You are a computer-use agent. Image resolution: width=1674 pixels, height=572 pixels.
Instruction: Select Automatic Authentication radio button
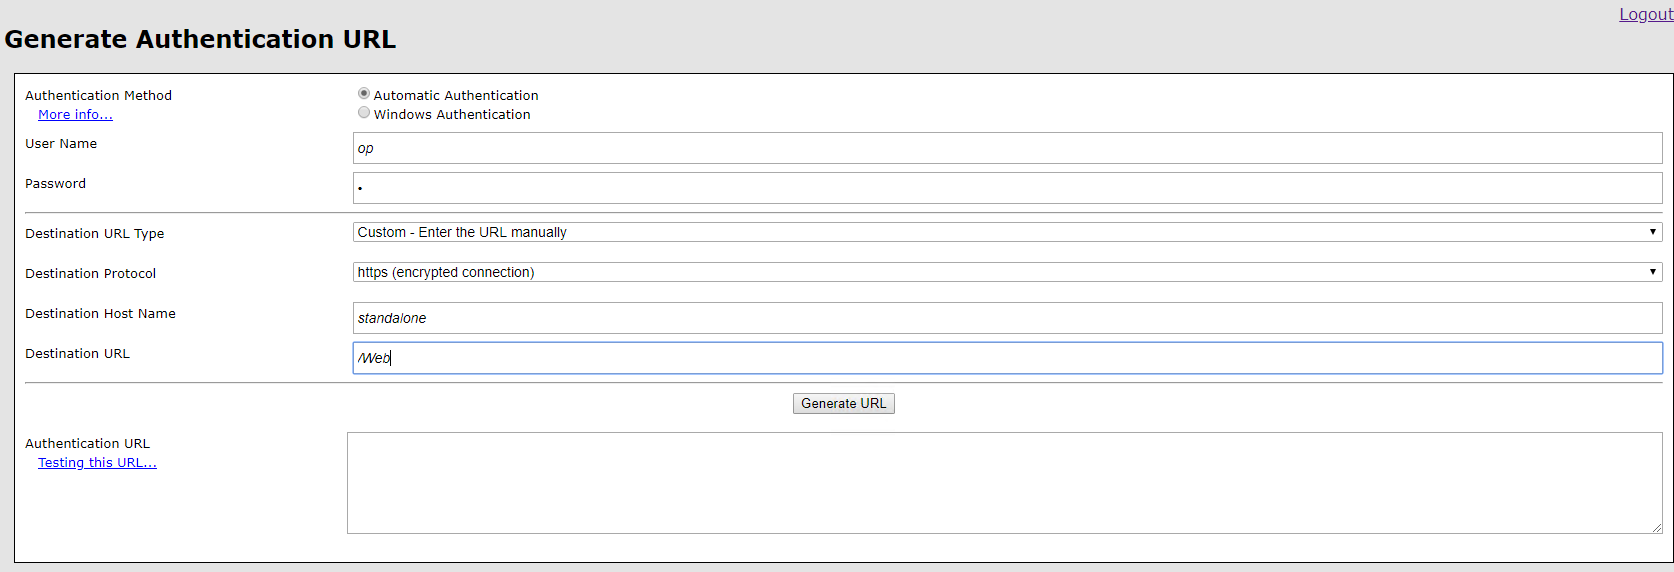364,93
